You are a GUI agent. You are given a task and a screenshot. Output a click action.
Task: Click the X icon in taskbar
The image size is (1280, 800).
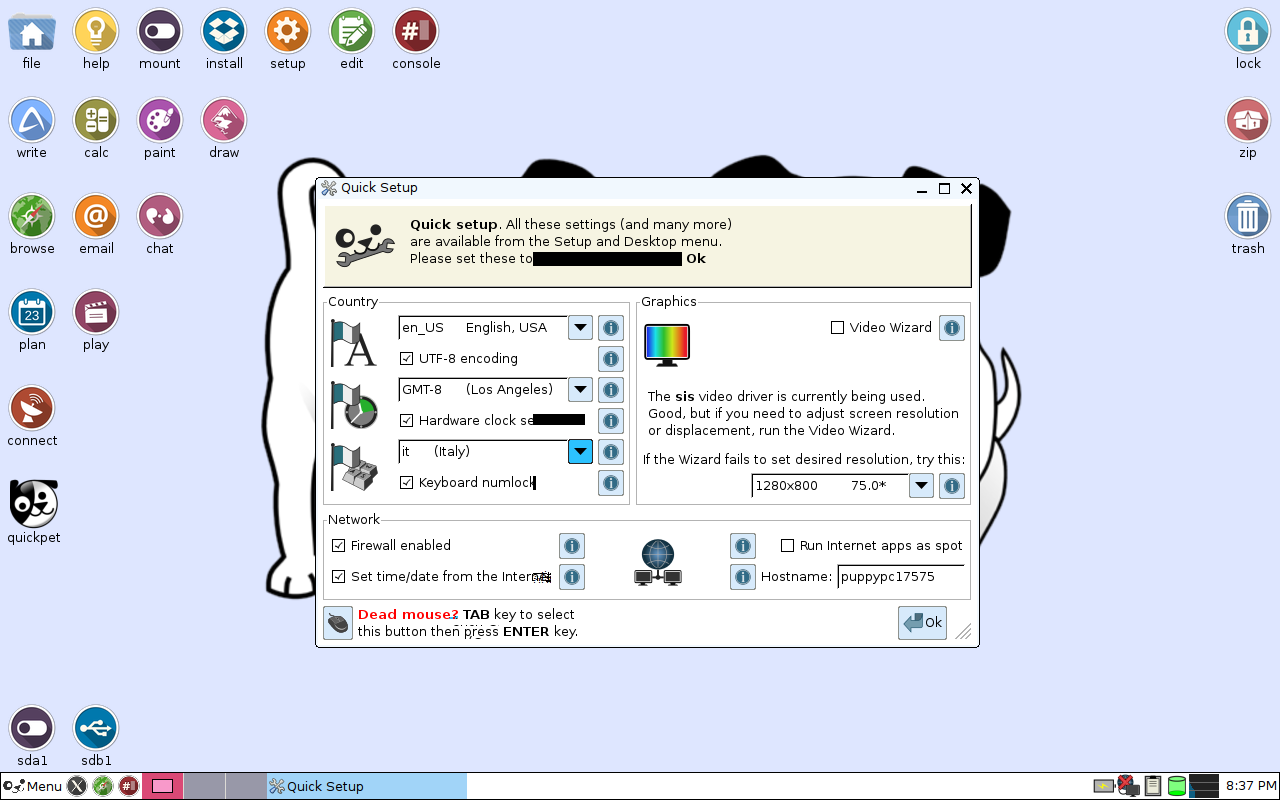click(x=77, y=786)
